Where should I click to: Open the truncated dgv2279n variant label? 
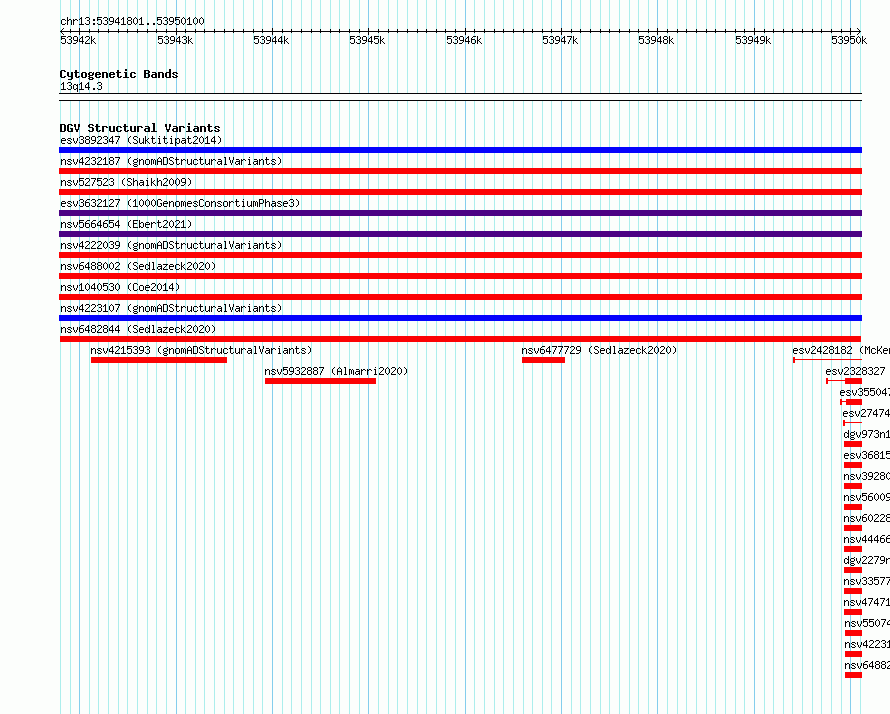(x=866, y=560)
